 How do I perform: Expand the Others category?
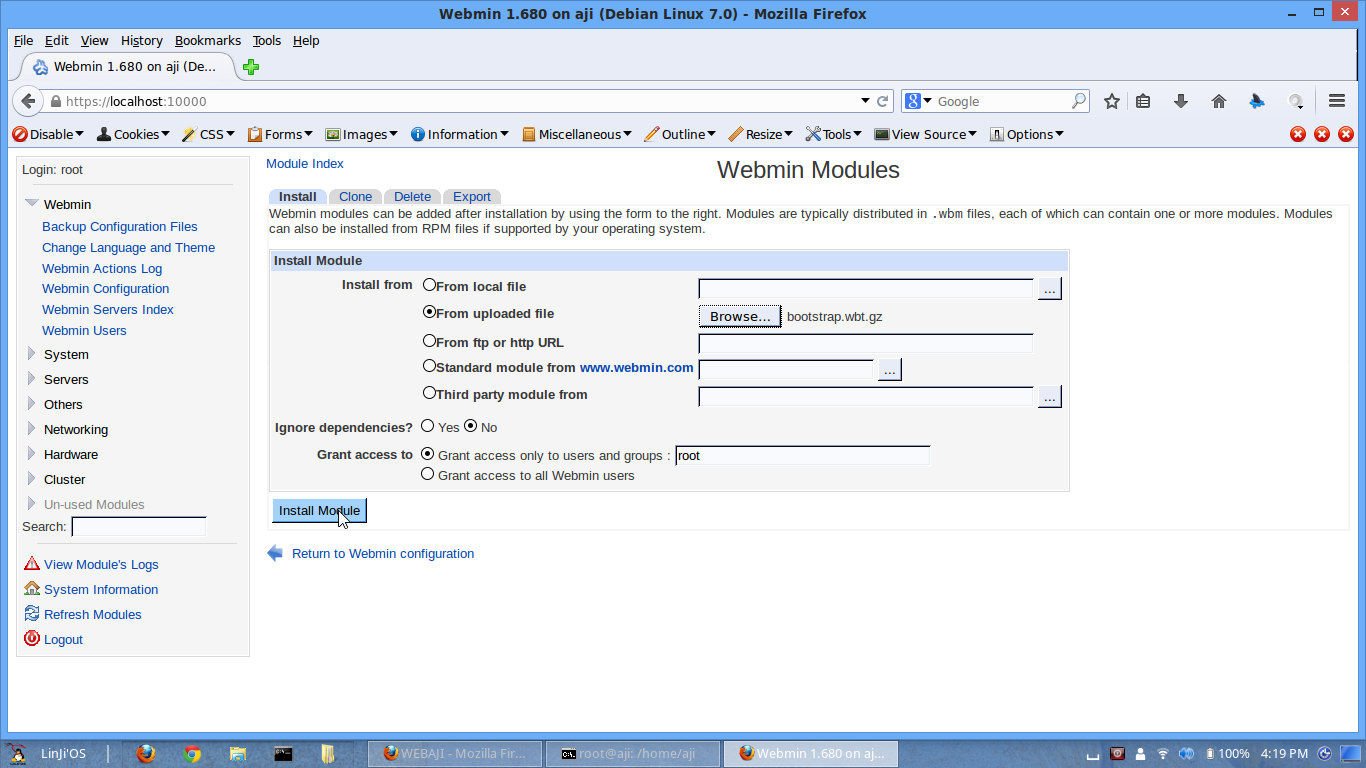point(32,404)
